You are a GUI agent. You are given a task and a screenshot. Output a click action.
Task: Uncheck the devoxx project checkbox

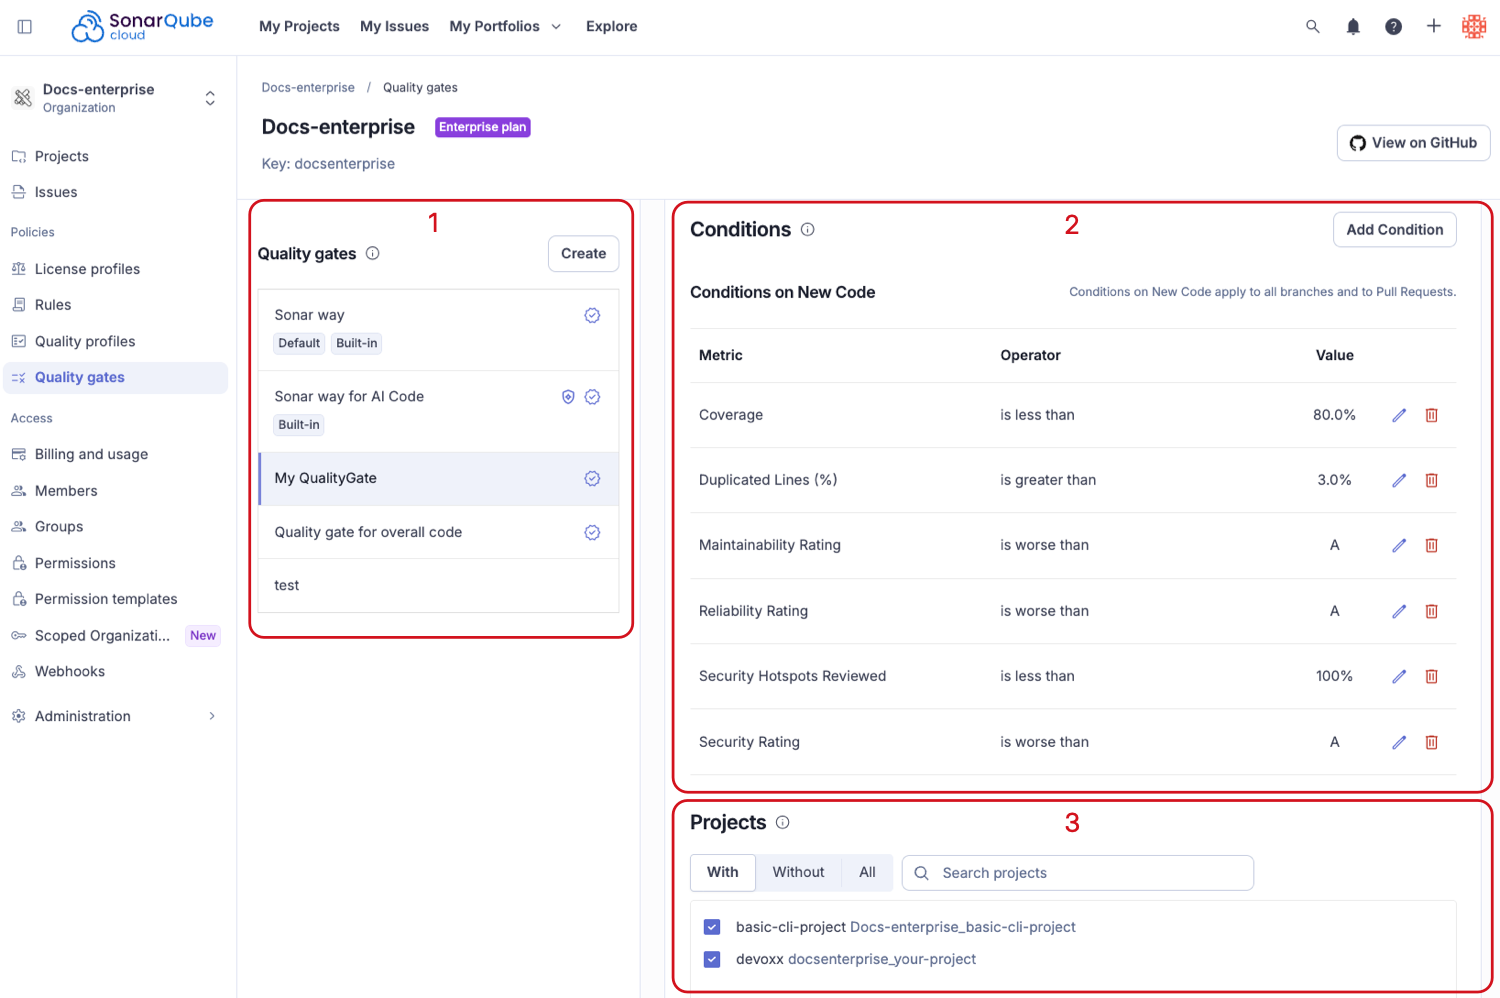click(712, 959)
